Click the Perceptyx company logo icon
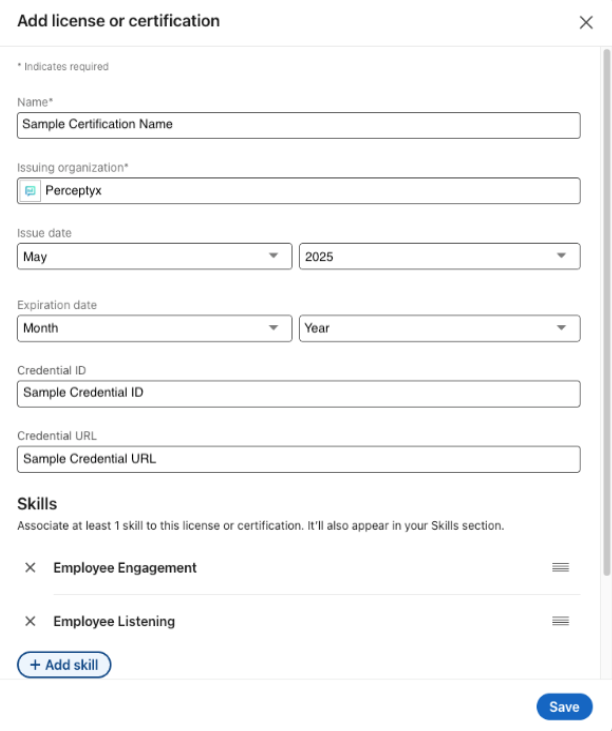The height and width of the screenshot is (731, 612). pyautogui.click(x=30, y=191)
